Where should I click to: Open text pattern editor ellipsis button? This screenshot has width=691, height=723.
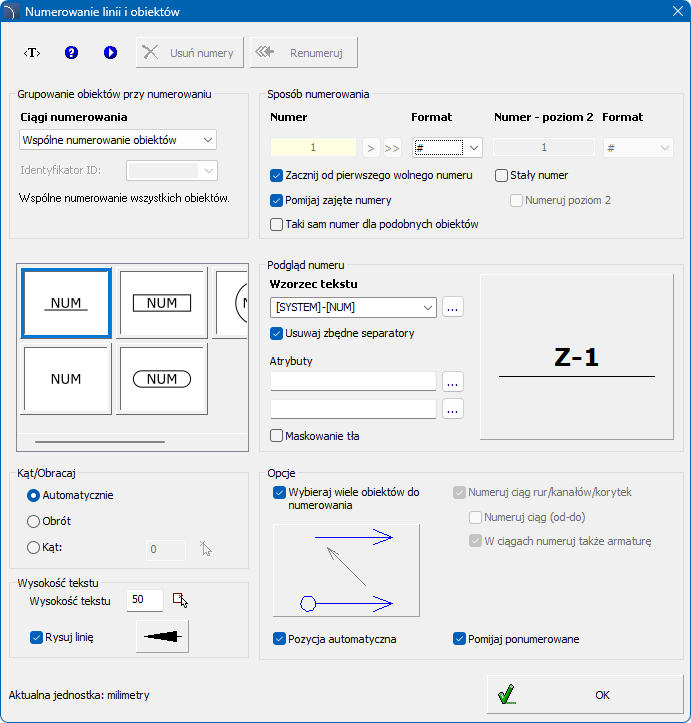click(453, 307)
